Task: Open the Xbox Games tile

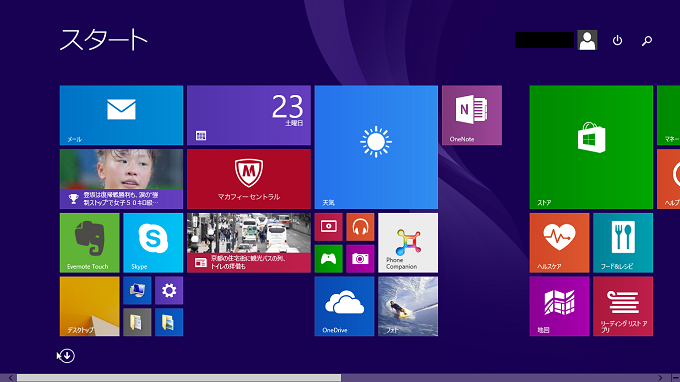Action: [x=328, y=259]
